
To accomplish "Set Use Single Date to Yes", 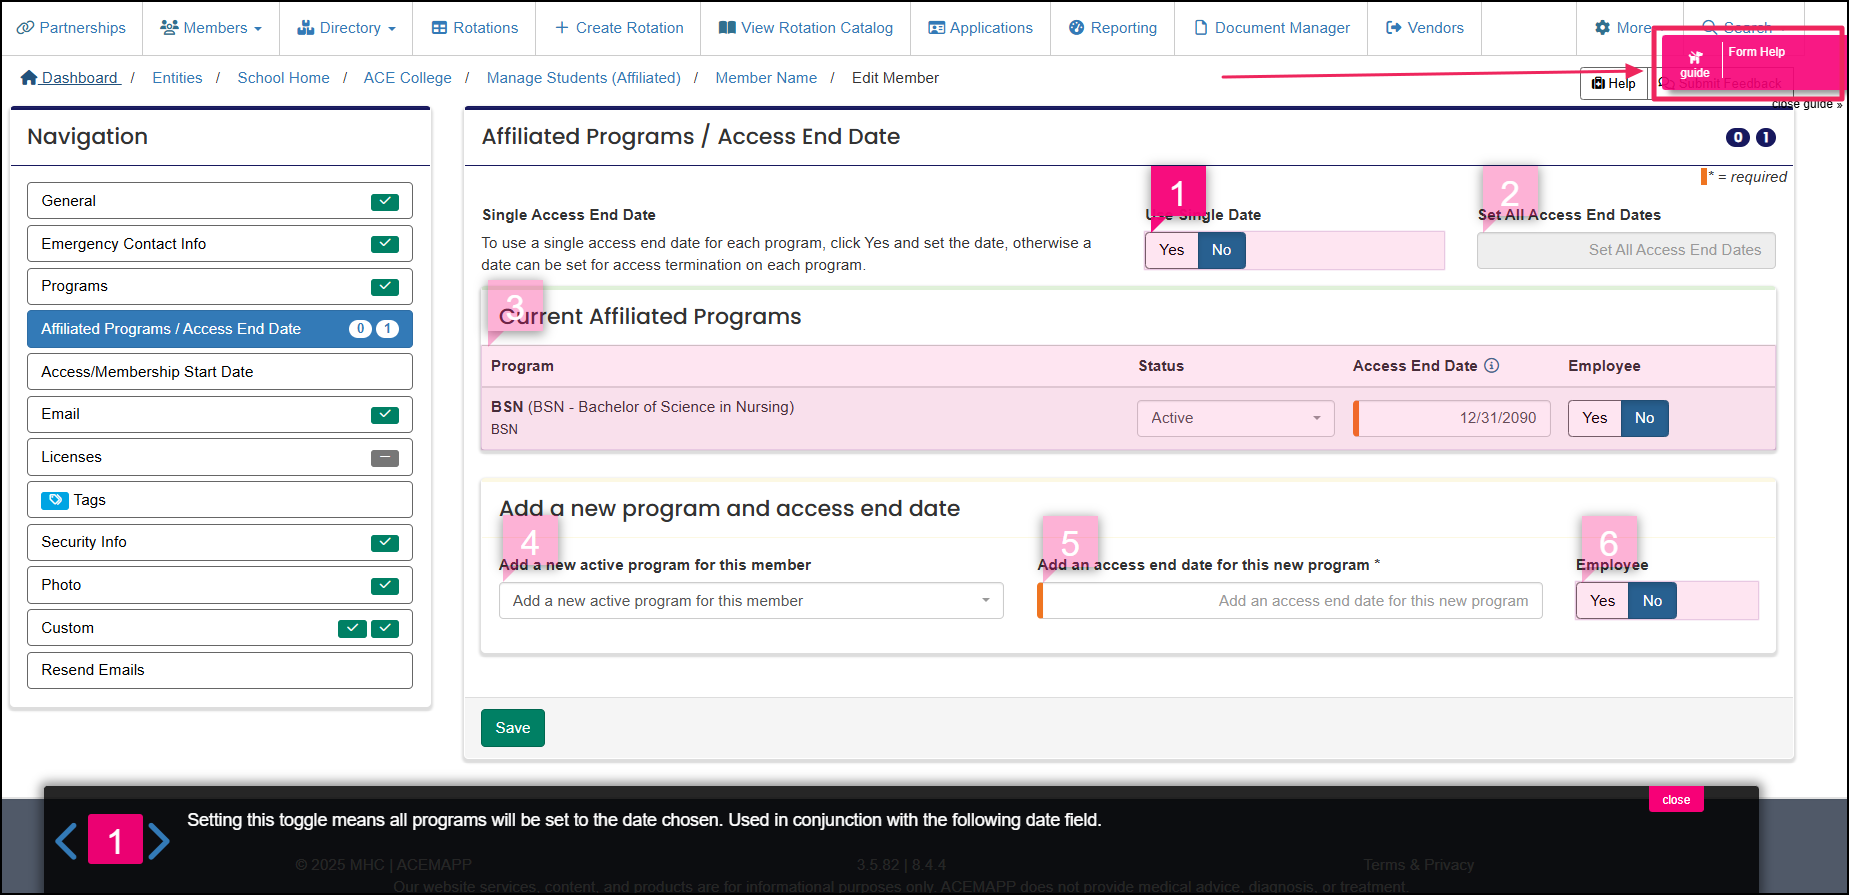I will tap(1171, 250).
